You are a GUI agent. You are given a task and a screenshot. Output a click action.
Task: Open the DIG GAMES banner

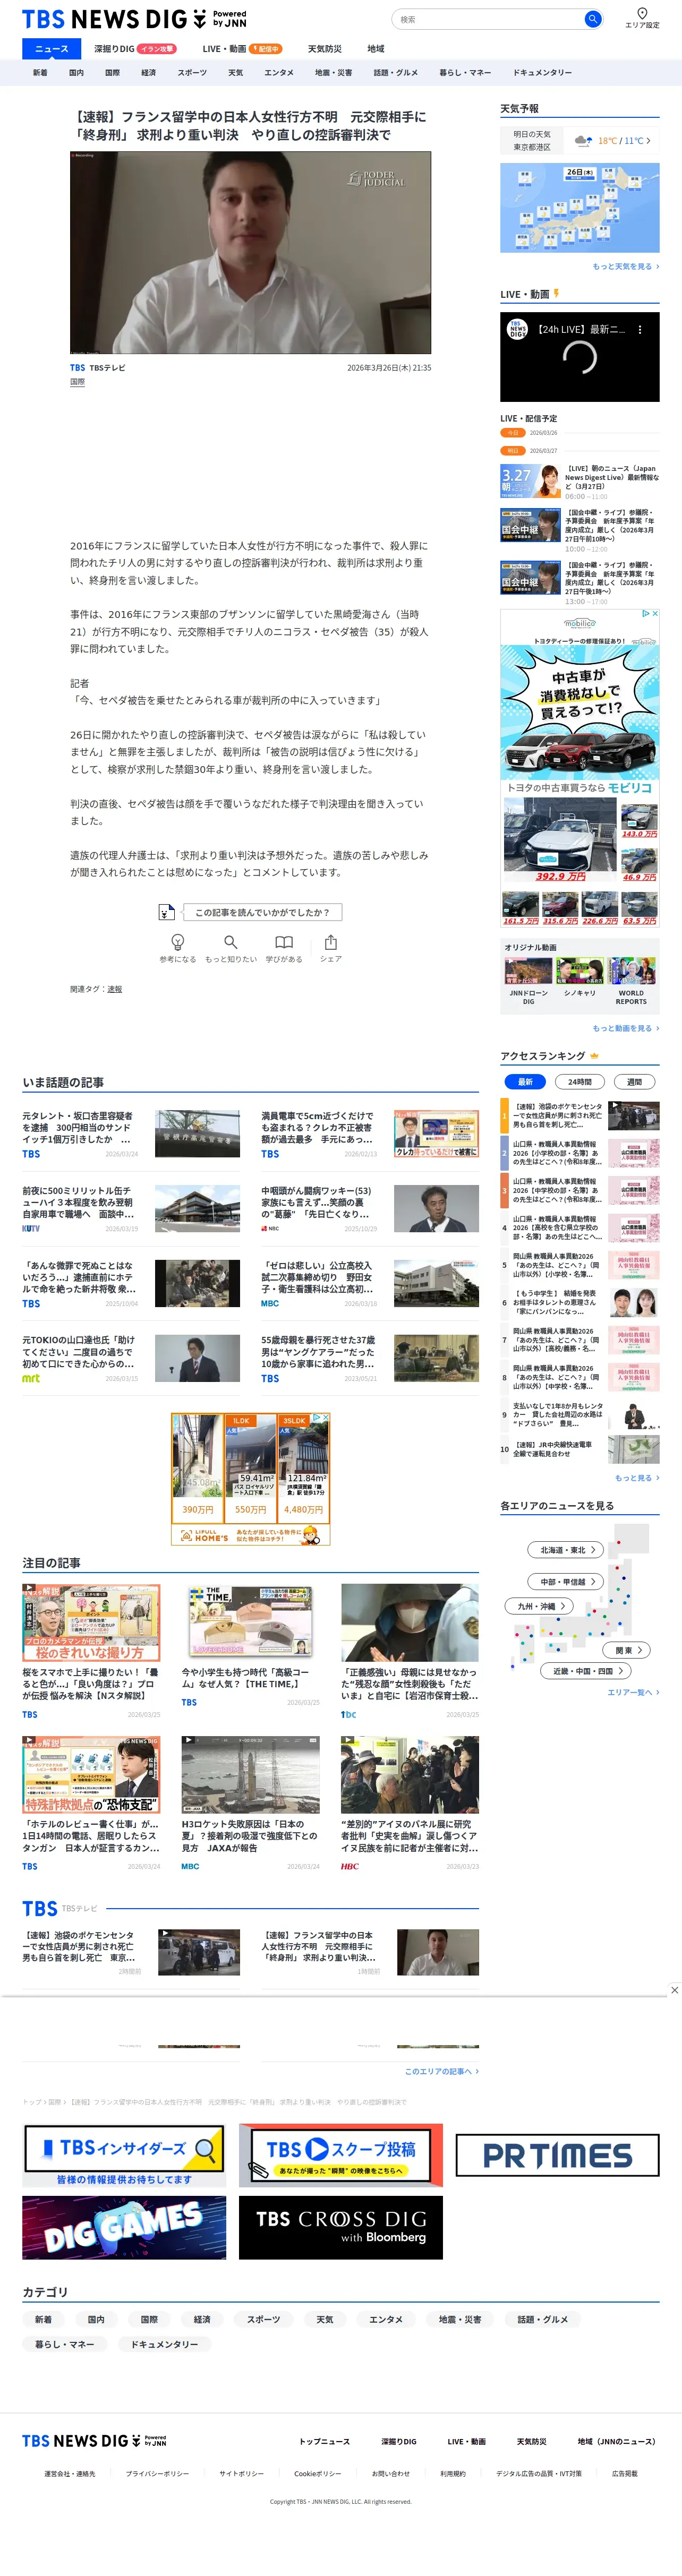coord(124,2227)
